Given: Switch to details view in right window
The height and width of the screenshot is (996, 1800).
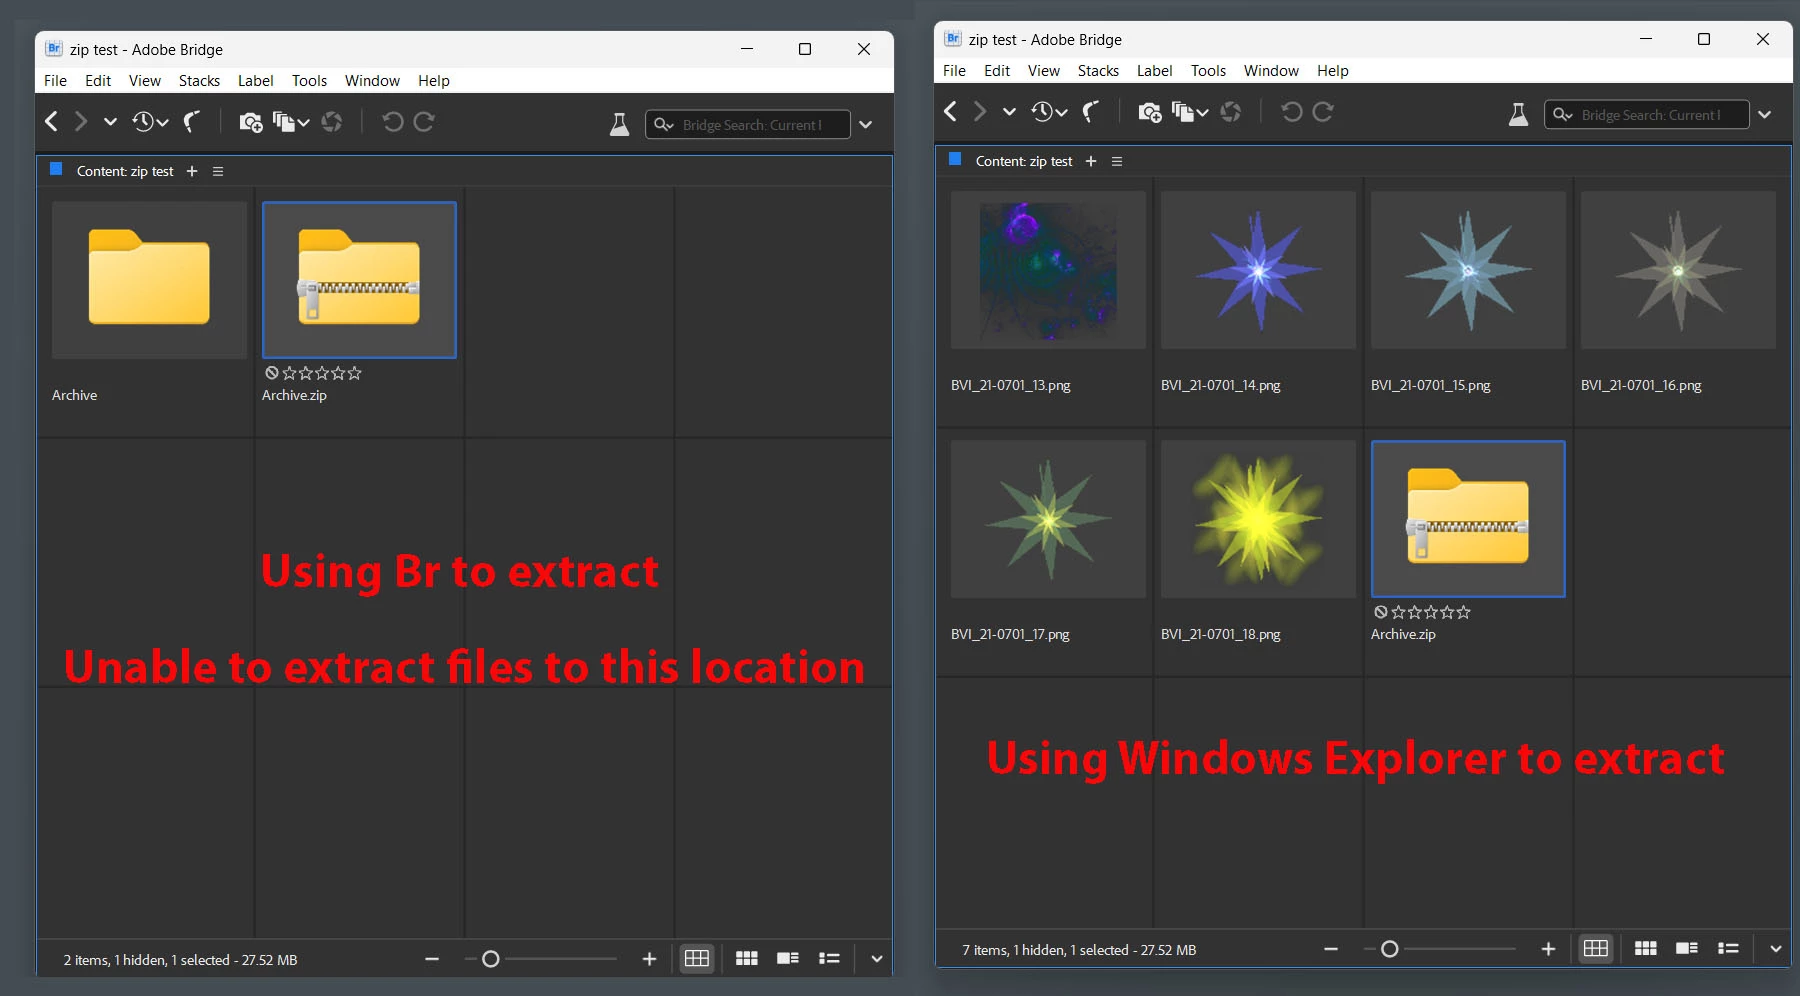Looking at the screenshot, I should (x=1687, y=949).
